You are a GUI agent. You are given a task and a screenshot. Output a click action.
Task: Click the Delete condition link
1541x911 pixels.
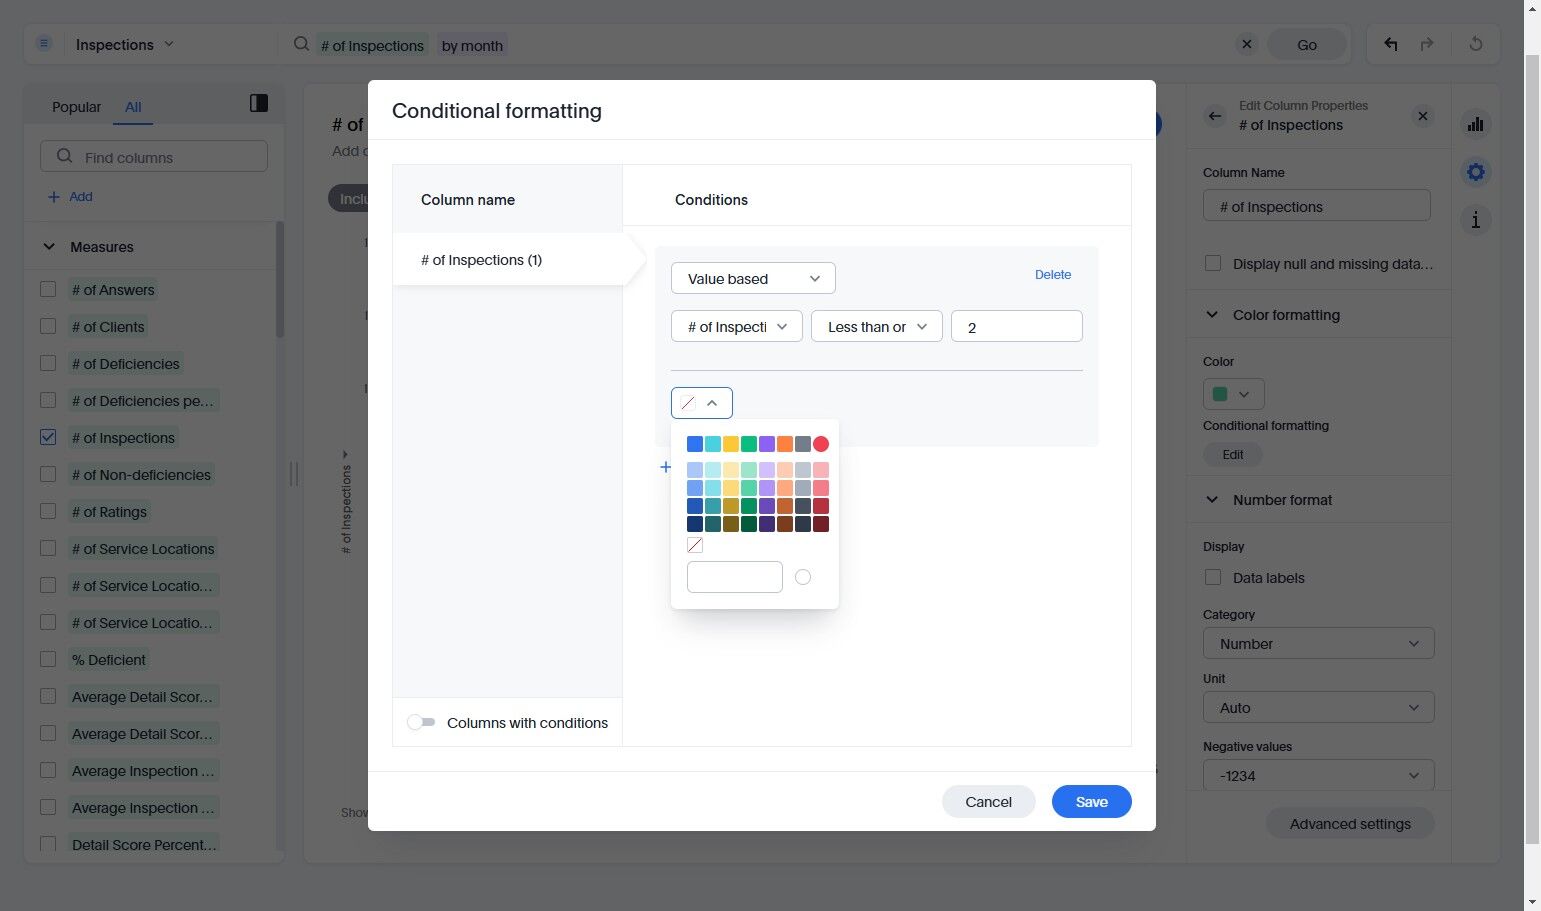point(1052,274)
